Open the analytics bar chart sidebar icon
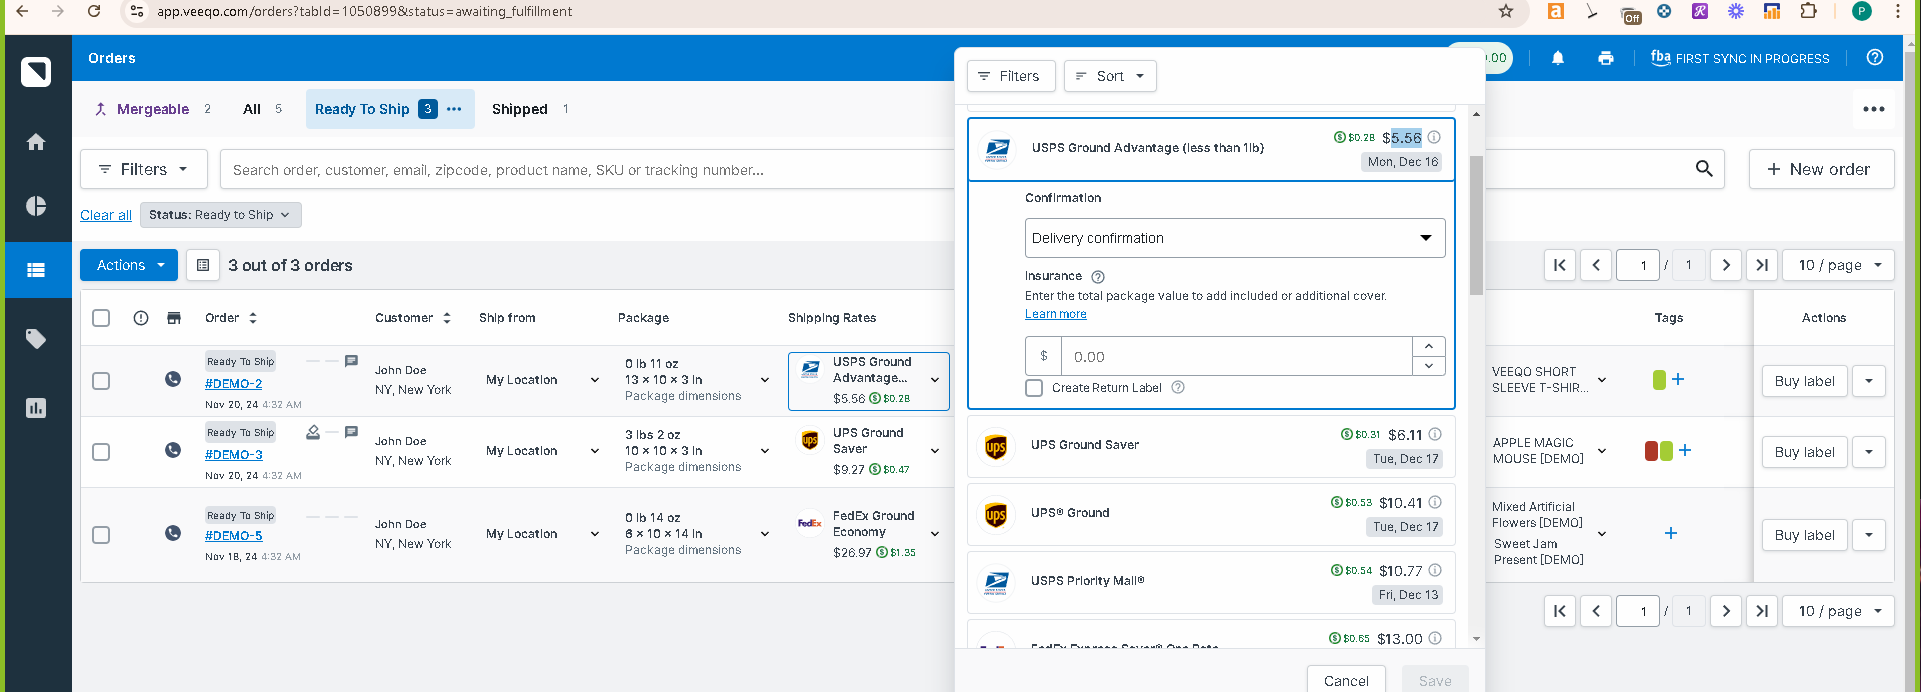The image size is (1921, 692). click(36, 408)
